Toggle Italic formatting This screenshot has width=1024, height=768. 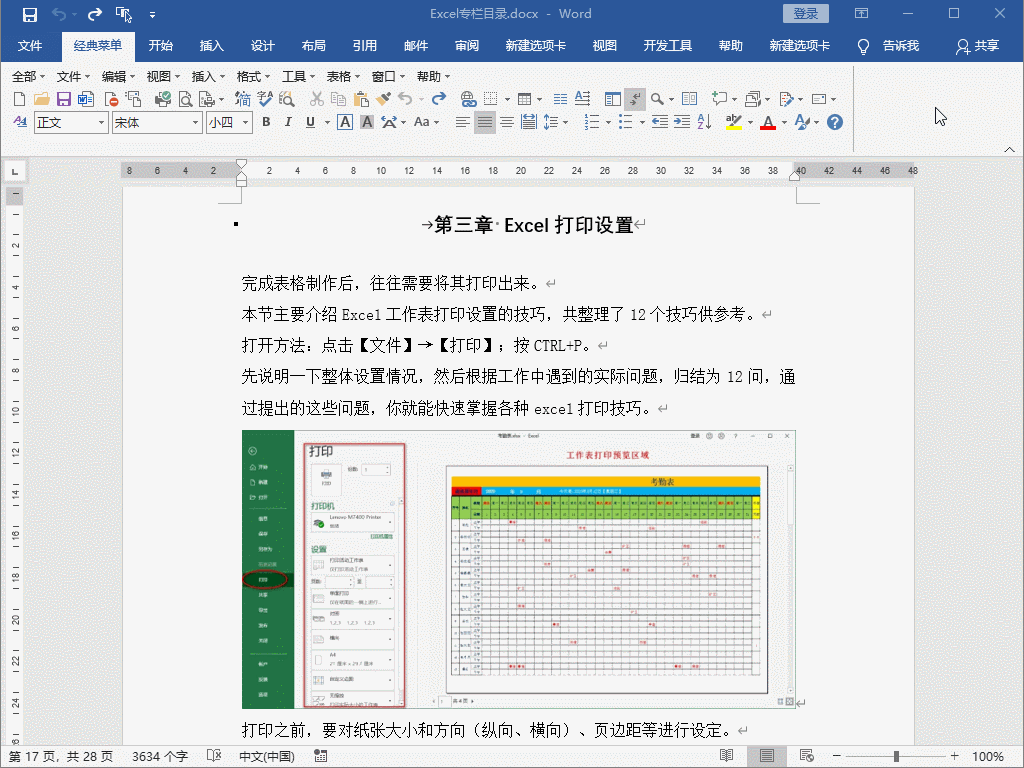(287, 122)
